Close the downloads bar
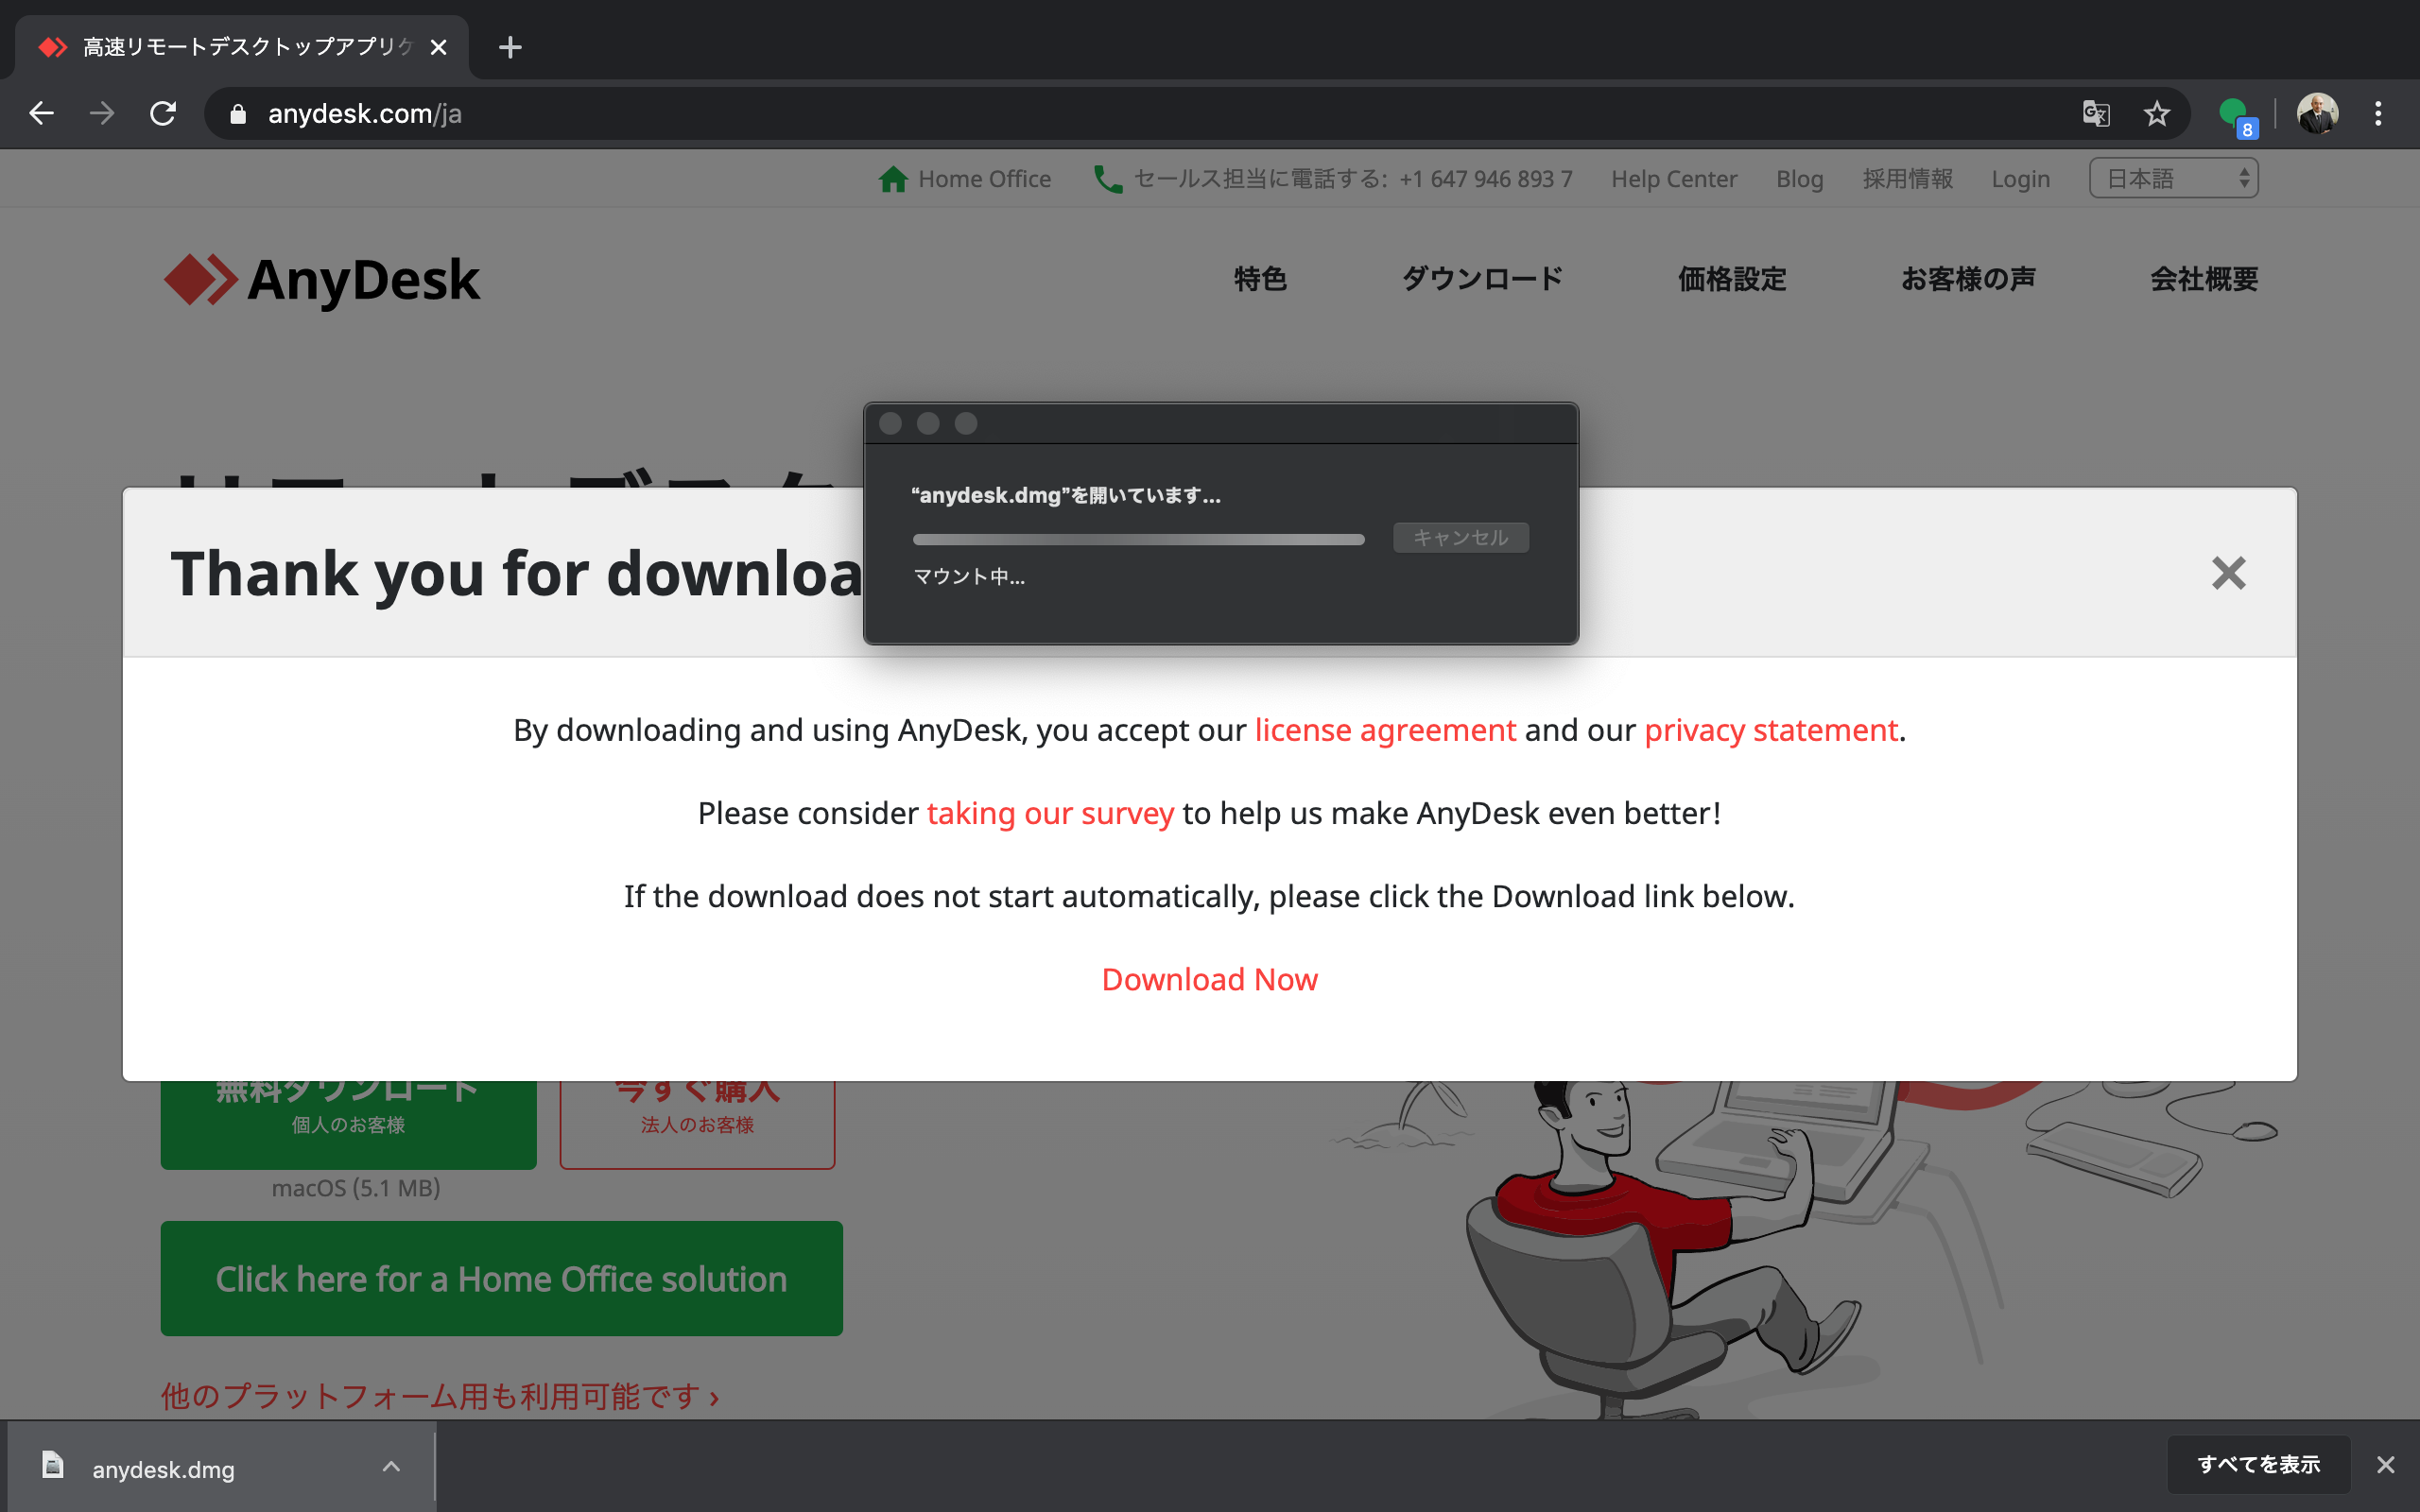Screen dimensions: 2420x1512 pyautogui.click(x=2385, y=1465)
